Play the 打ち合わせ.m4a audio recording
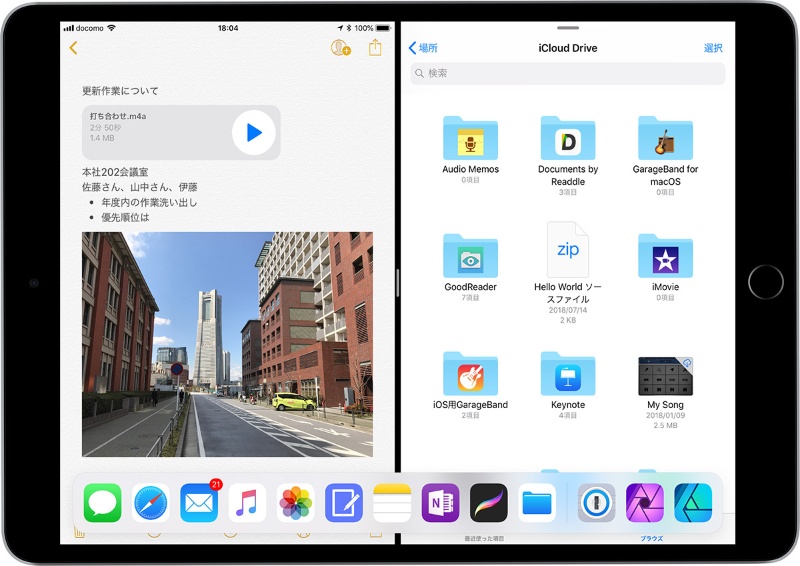Viewport: 800px width, 566px height. (x=254, y=132)
